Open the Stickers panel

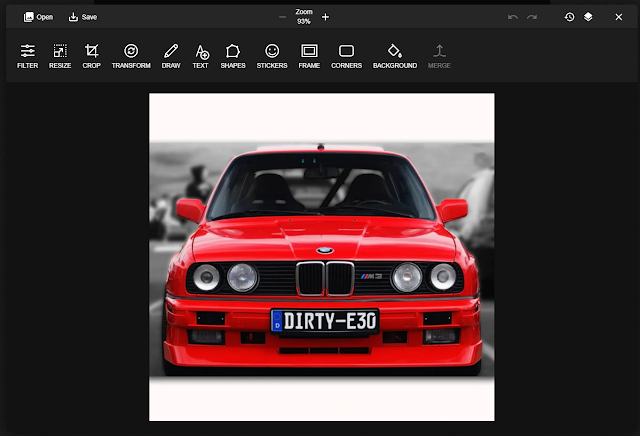(272, 56)
